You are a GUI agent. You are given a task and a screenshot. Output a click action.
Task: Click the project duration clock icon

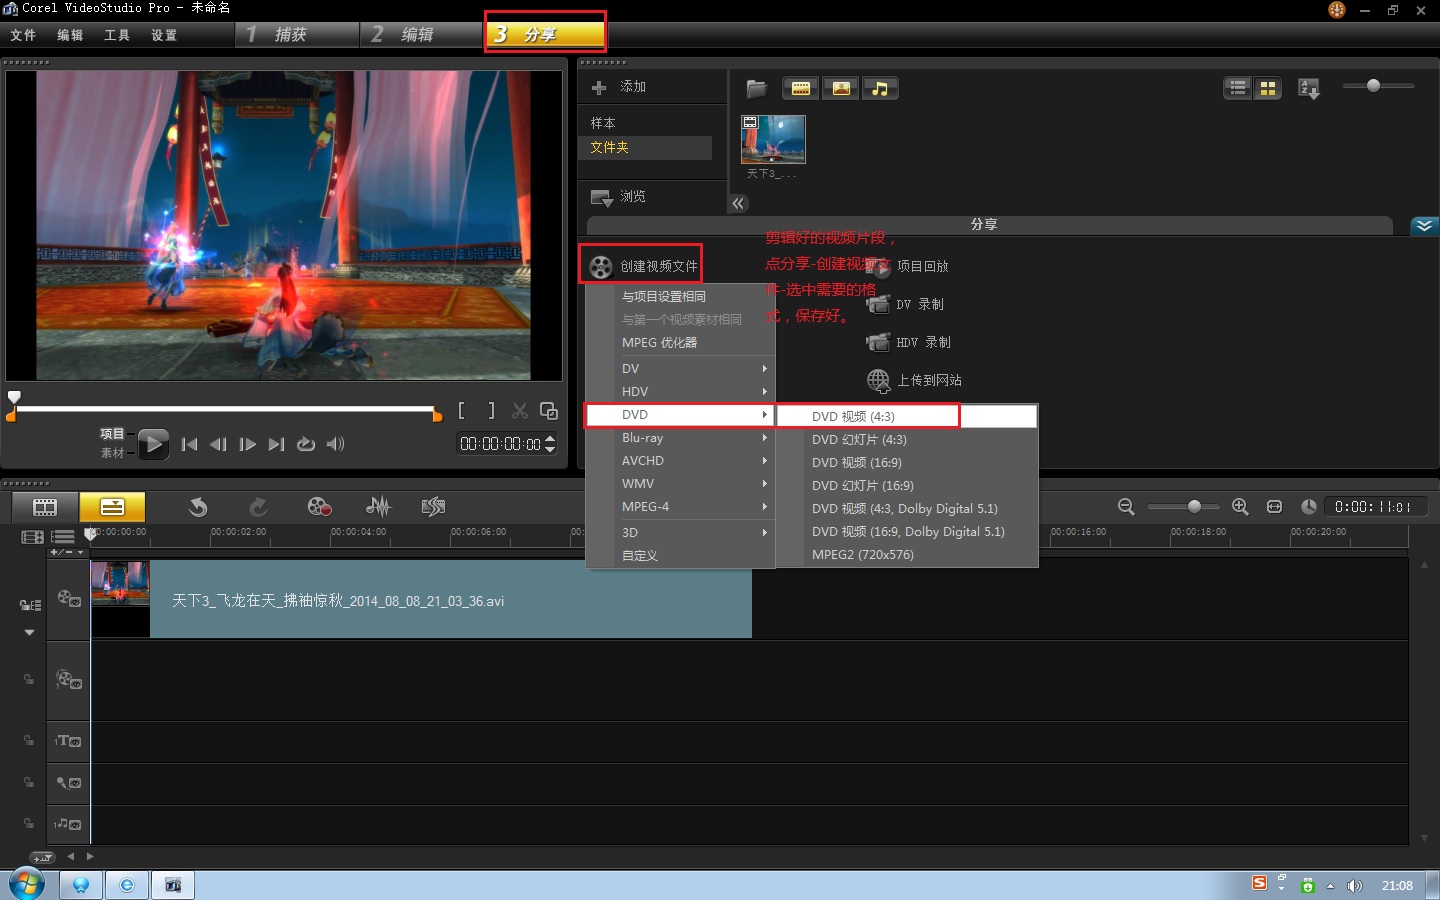[x=1308, y=507]
